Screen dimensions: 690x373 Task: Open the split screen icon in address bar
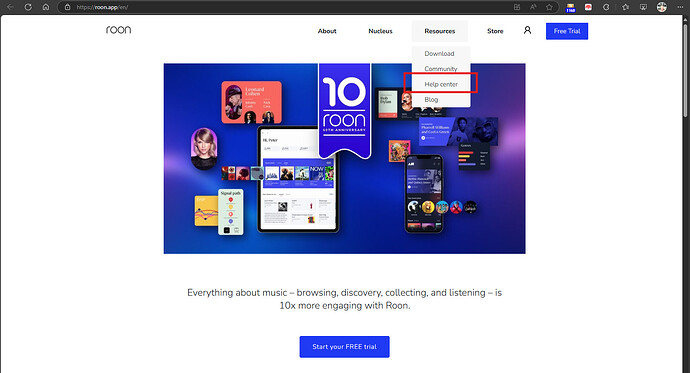(x=517, y=7)
